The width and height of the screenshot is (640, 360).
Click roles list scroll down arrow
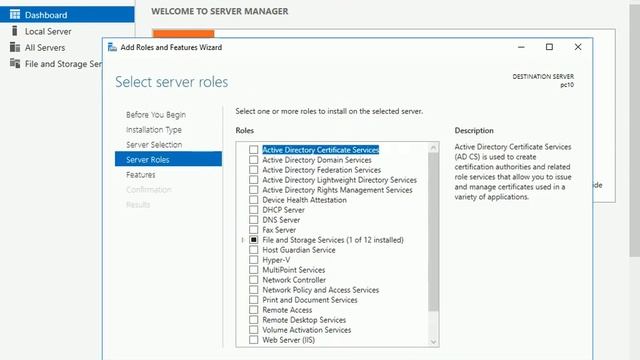click(433, 342)
